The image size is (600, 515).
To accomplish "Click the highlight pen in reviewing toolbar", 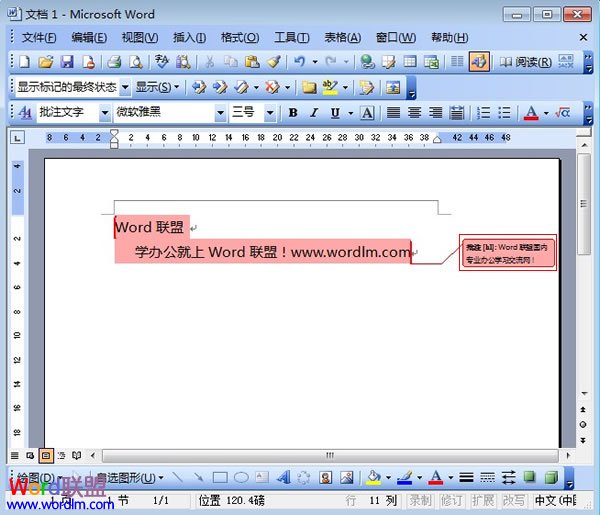I will (330, 87).
